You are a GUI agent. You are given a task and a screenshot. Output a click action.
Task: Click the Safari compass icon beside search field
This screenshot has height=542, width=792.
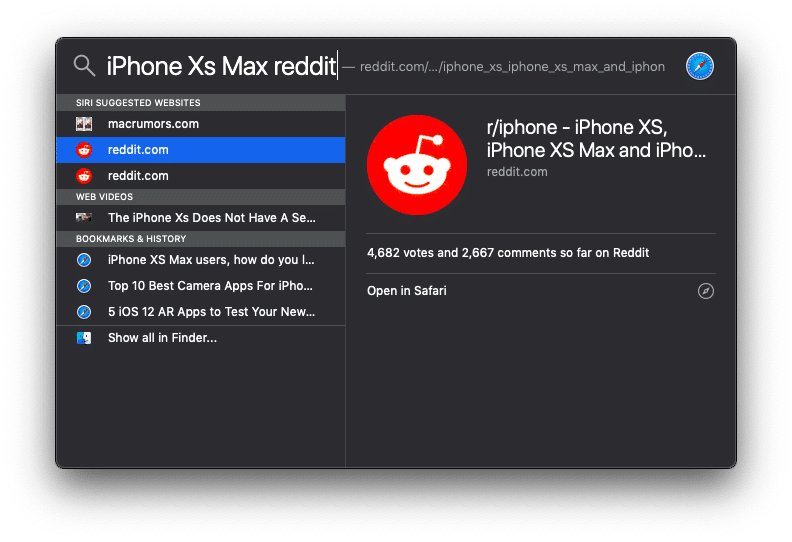700,66
